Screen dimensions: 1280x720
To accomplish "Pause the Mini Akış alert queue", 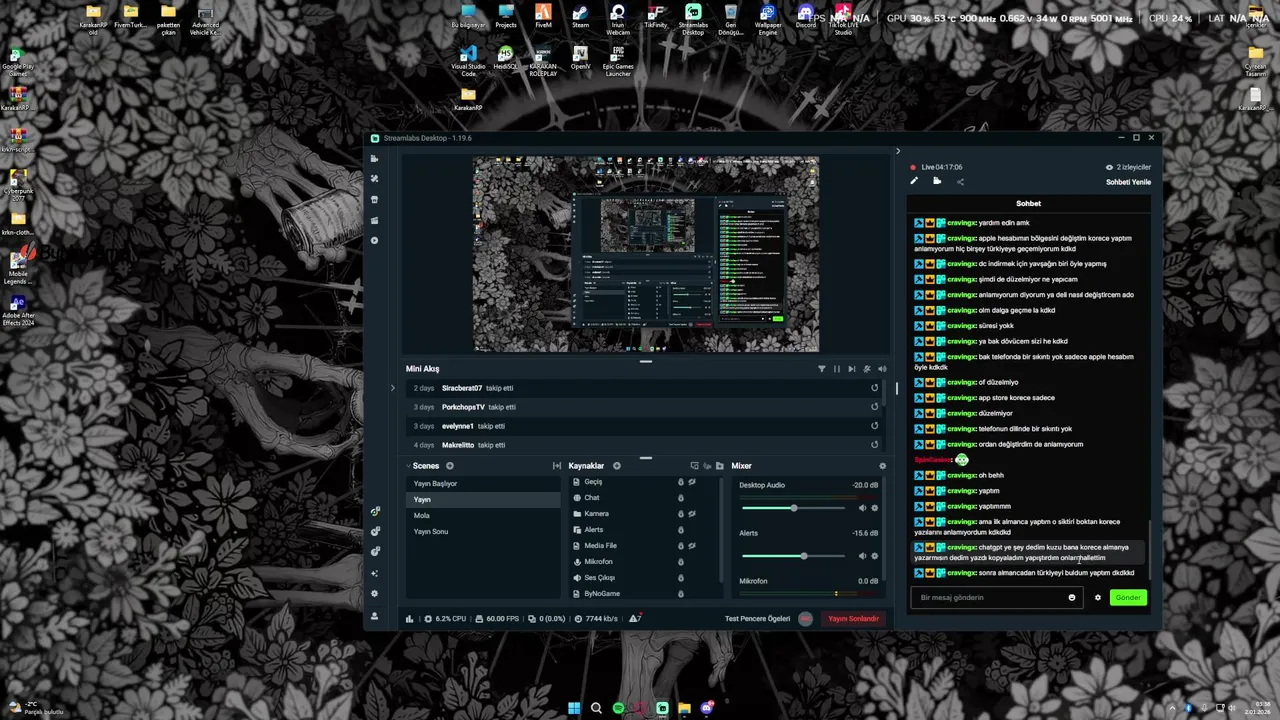I will click(837, 369).
